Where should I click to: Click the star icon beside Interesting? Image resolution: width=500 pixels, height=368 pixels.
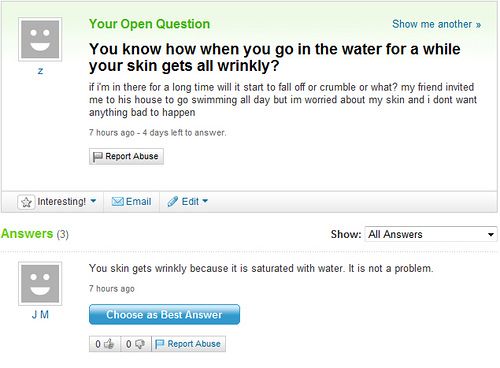26,202
